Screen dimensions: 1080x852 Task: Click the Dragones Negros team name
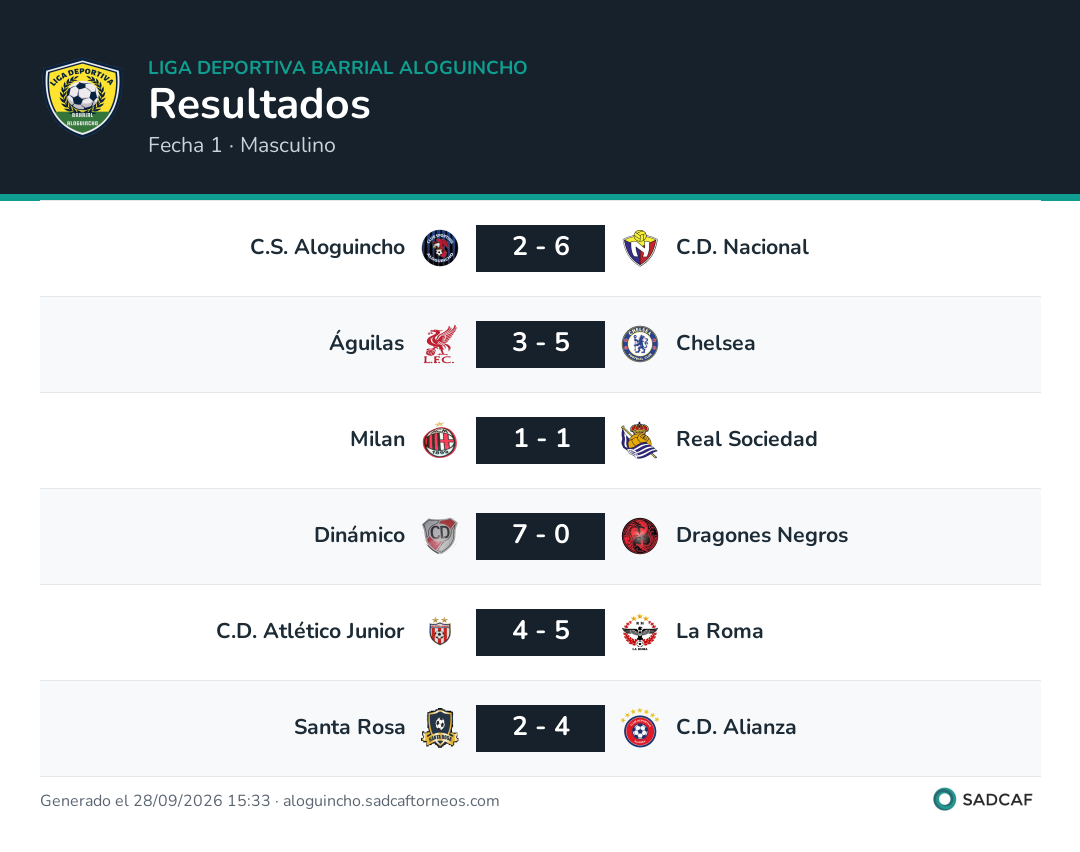pos(762,535)
